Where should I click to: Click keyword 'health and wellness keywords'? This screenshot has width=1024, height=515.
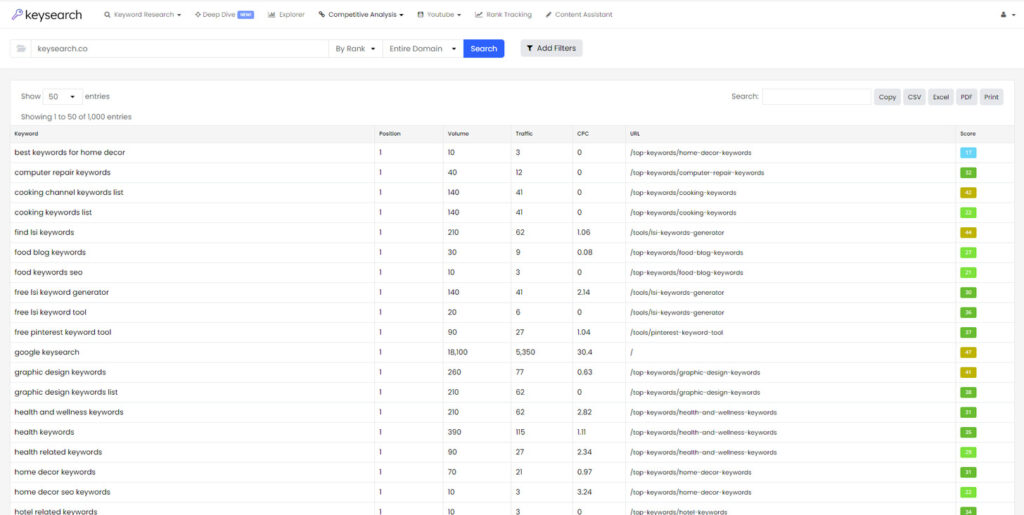click(69, 412)
